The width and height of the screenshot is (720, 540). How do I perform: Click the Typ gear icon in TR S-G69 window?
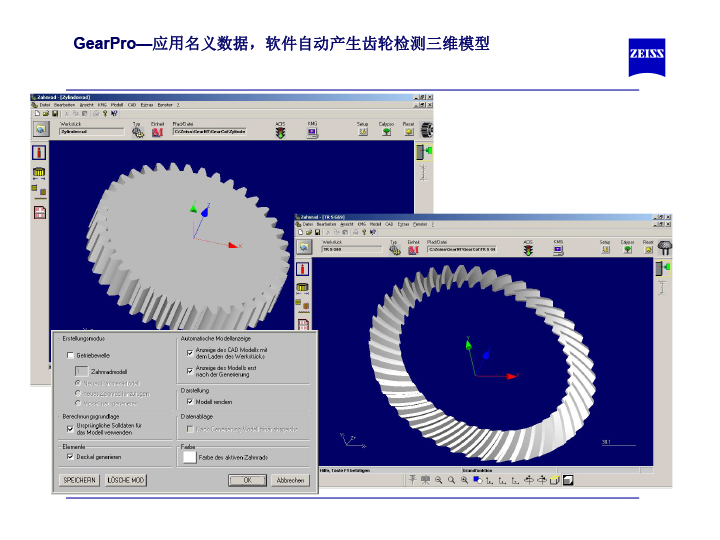(394, 250)
